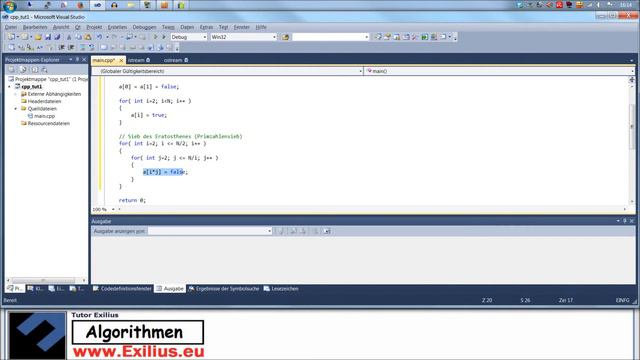Click the Windows Start orb

9,5
